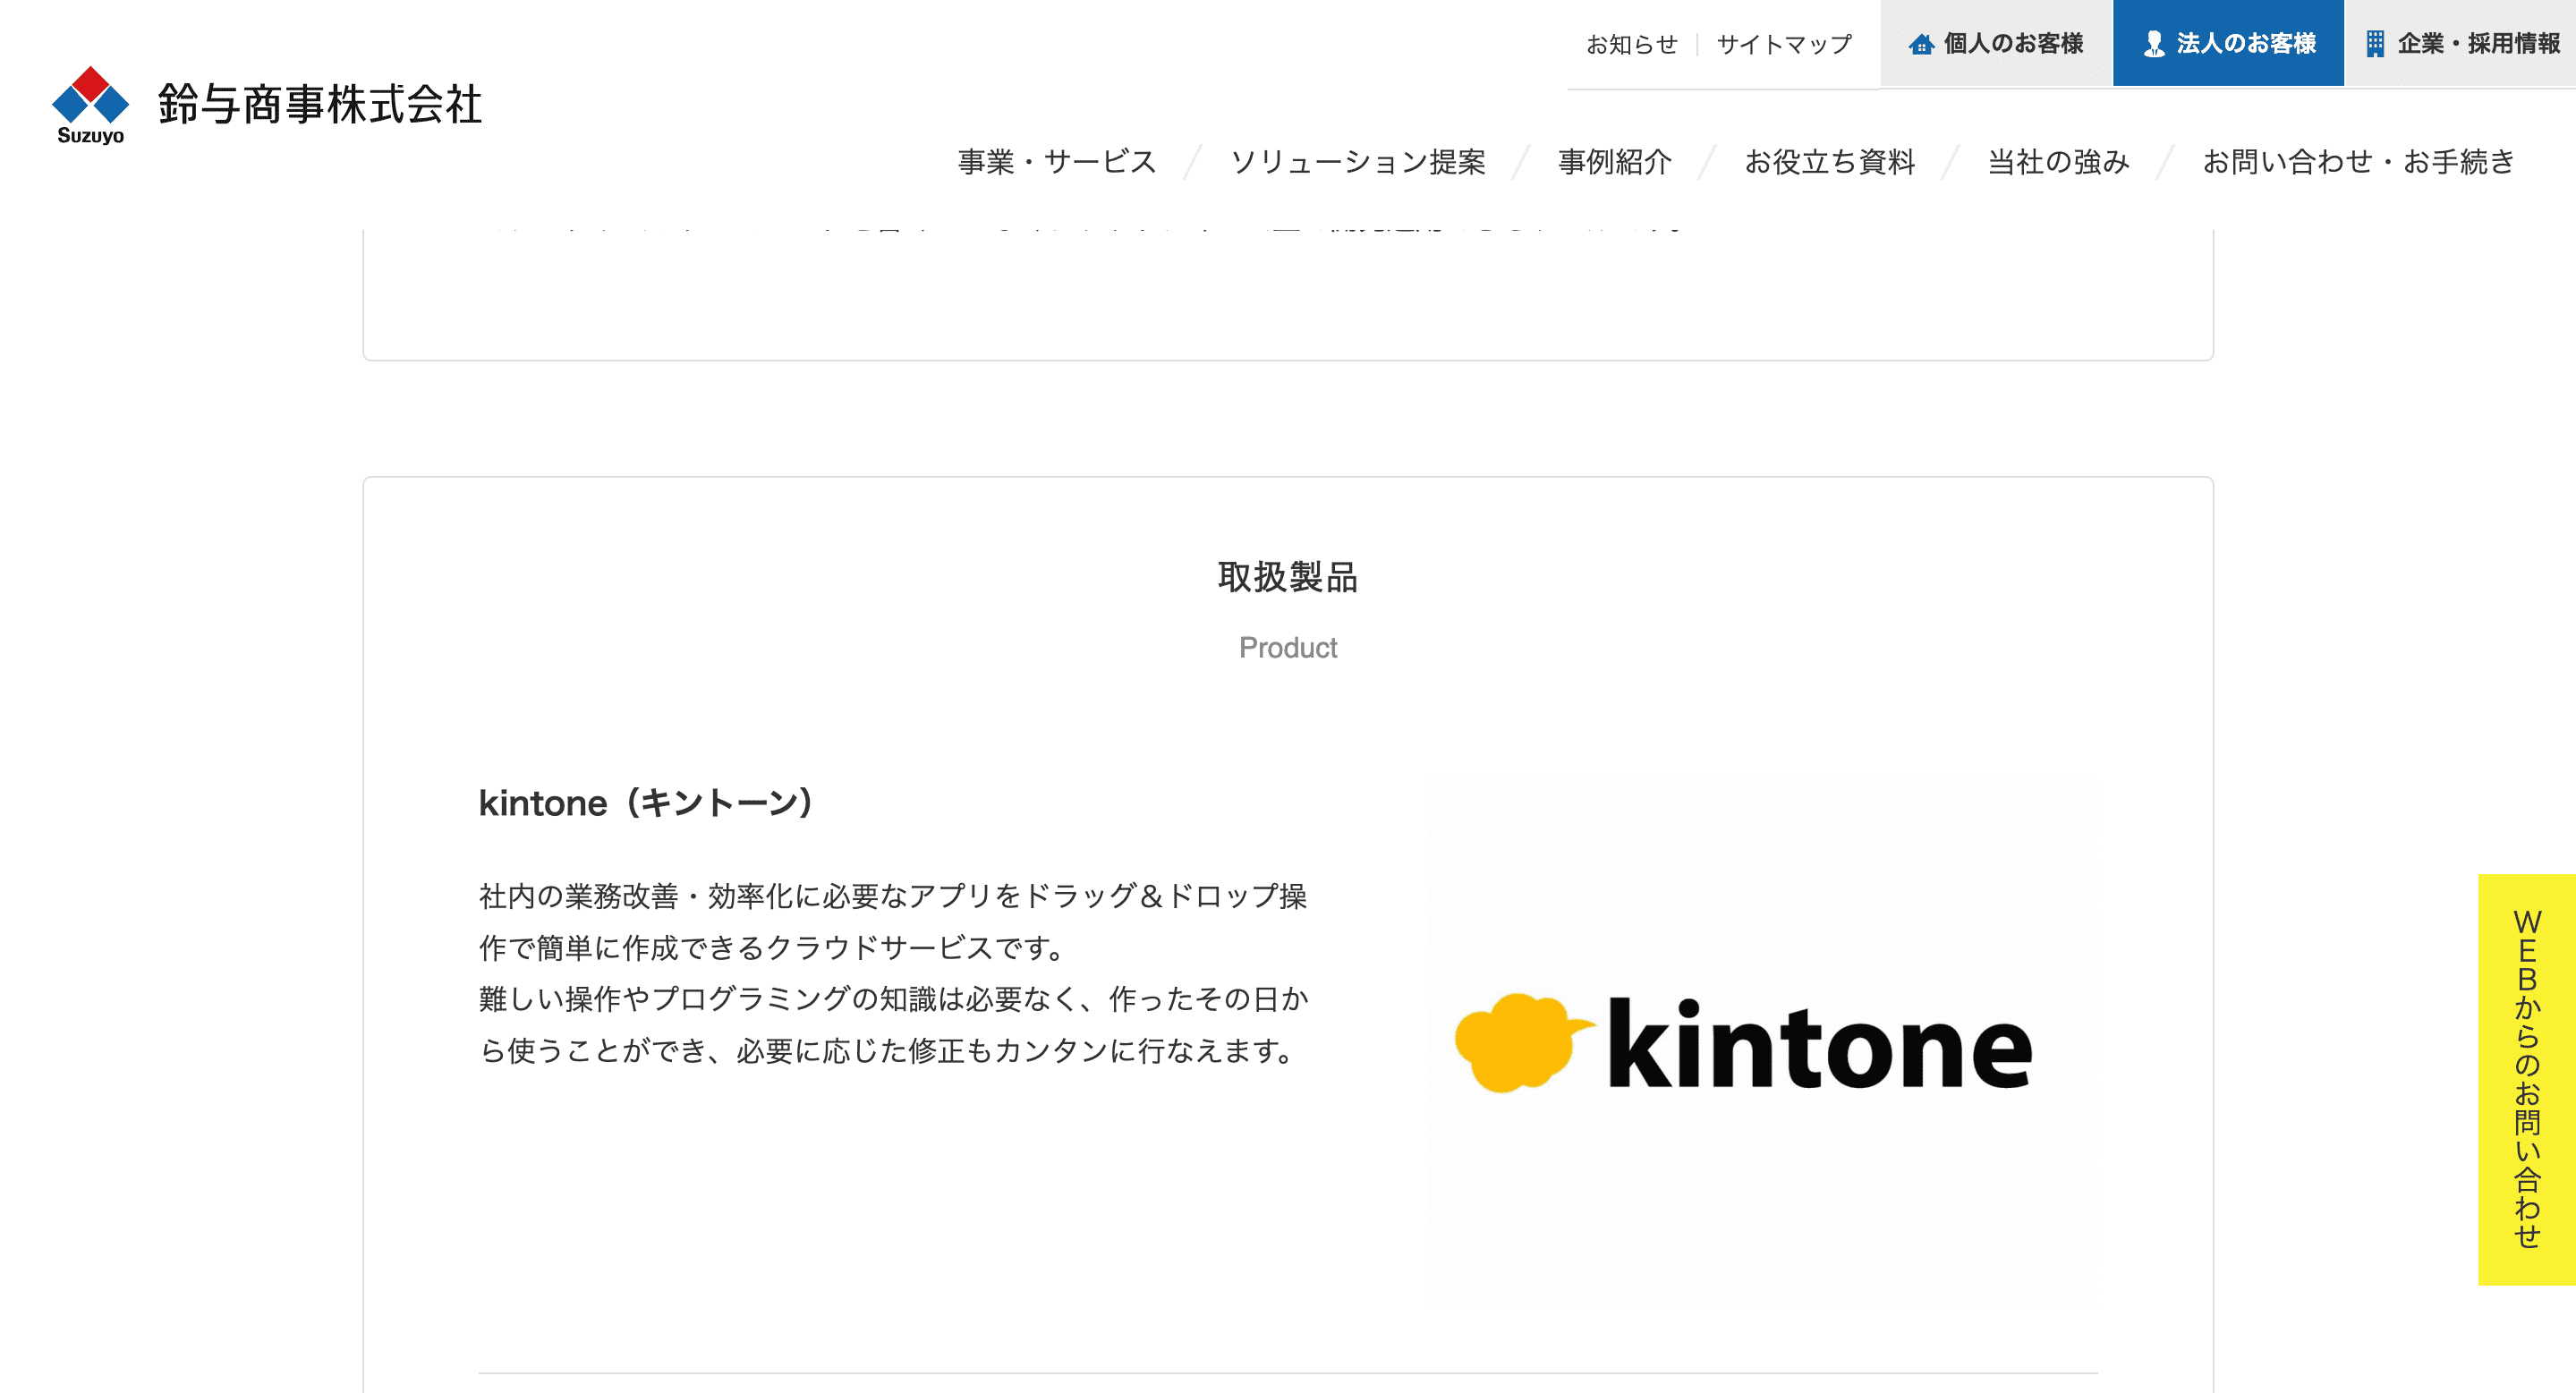Click the paragraph starting 社内の業務改善
The width and height of the screenshot is (2576, 1393).
893,973
